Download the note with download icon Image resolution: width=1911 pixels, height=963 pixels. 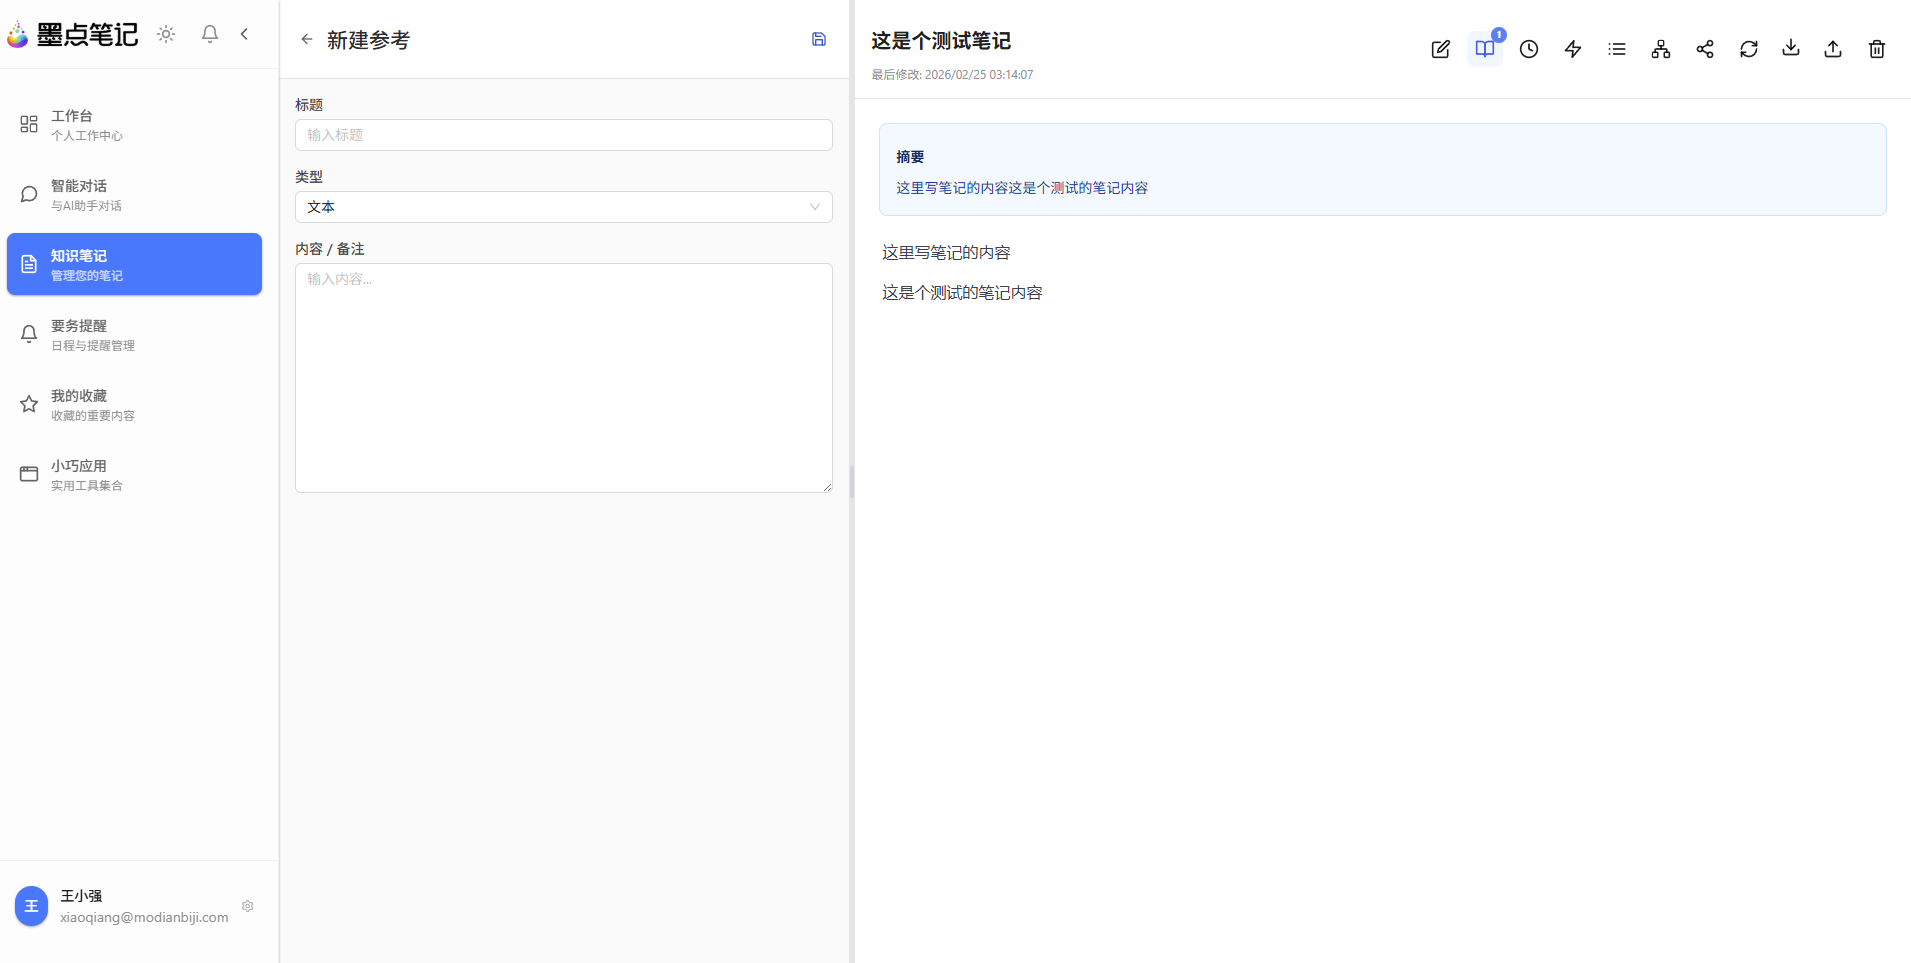[1790, 49]
